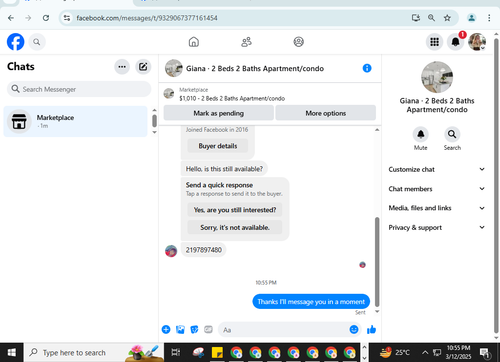The height and width of the screenshot is (362, 500).
Task: Show hidden system tray icons chevron
Action: click(x=425, y=352)
